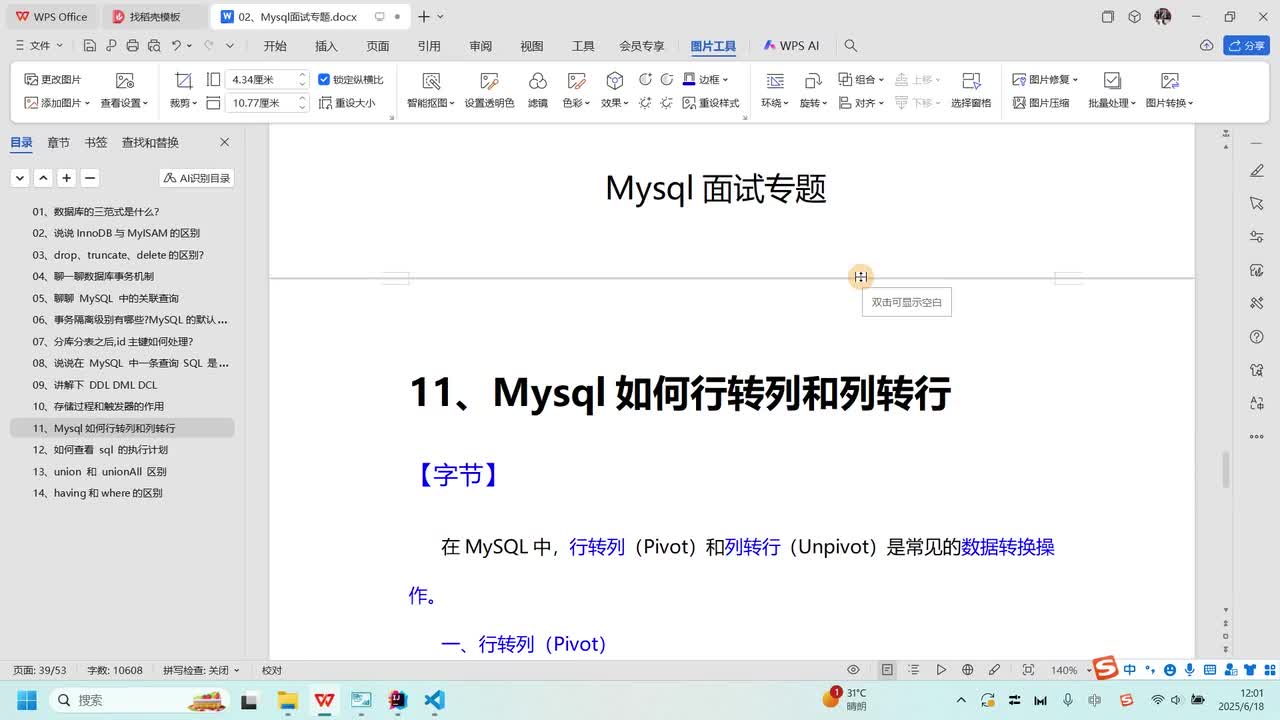Switch to the 章节 chapters panel tab
The image size is (1280, 720).
(58, 143)
